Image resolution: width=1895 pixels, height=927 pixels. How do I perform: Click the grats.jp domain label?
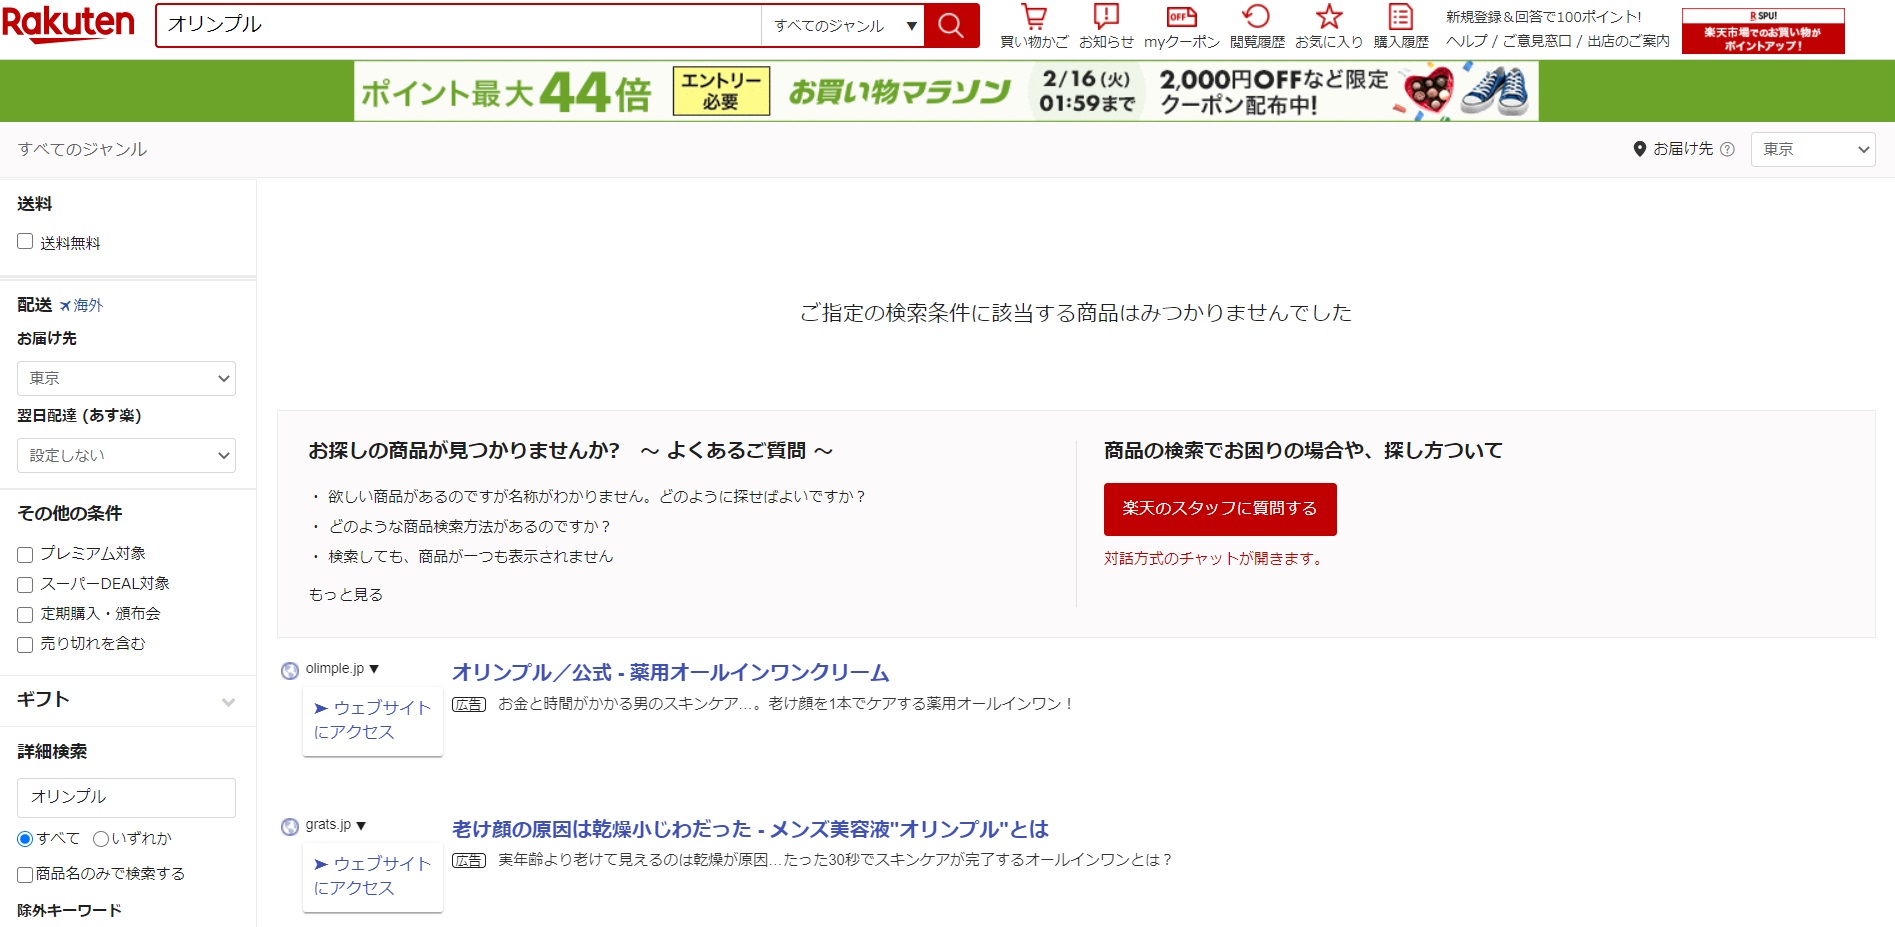coord(328,824)
